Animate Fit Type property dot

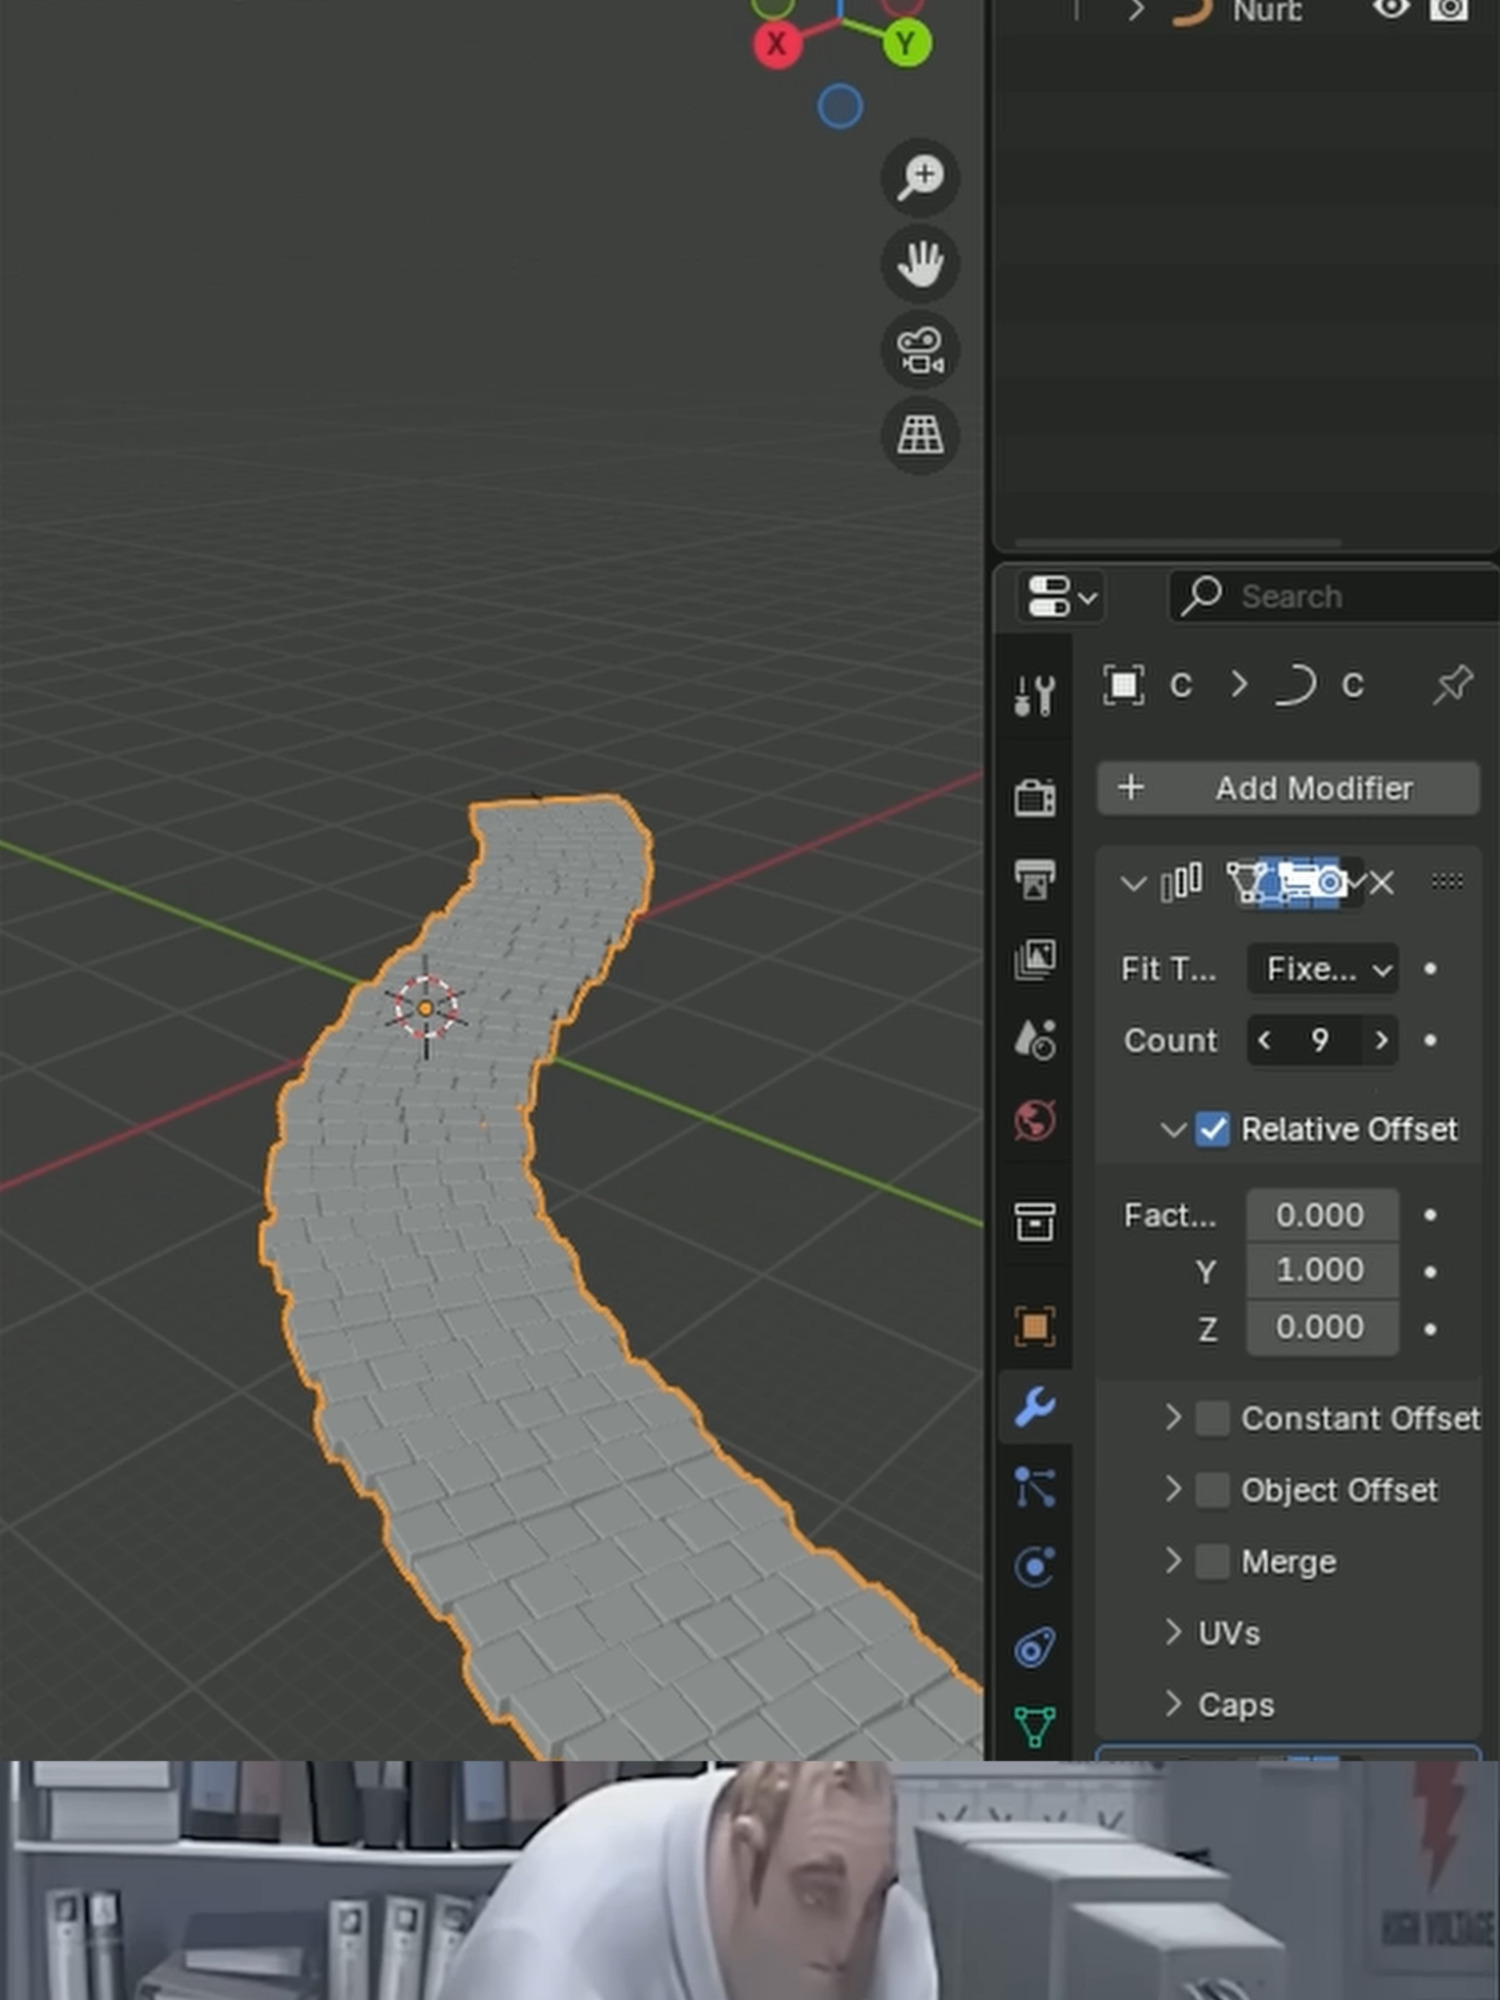(x=1431, y=969)
